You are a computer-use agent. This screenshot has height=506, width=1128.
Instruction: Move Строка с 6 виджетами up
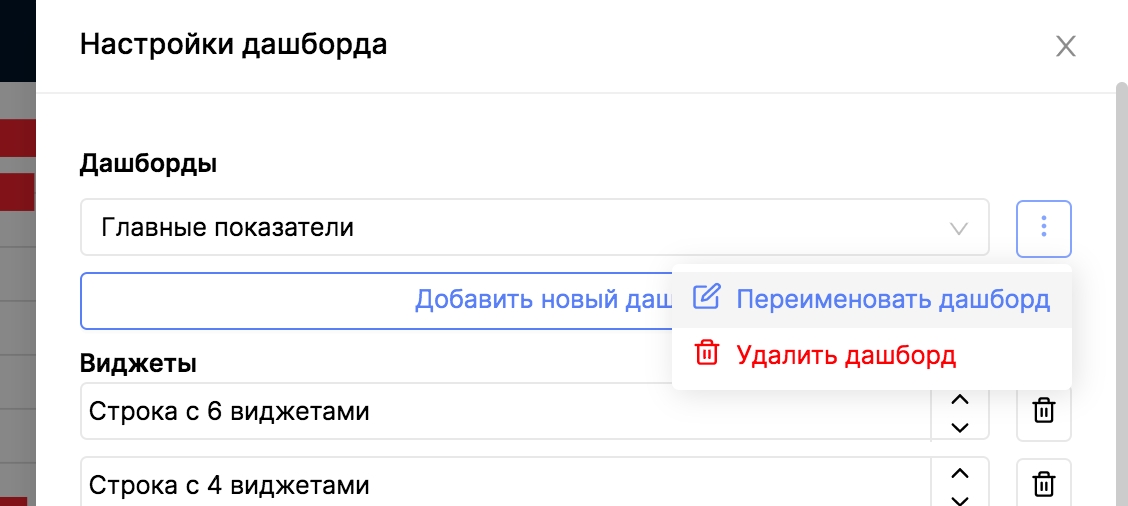point(959,399)
